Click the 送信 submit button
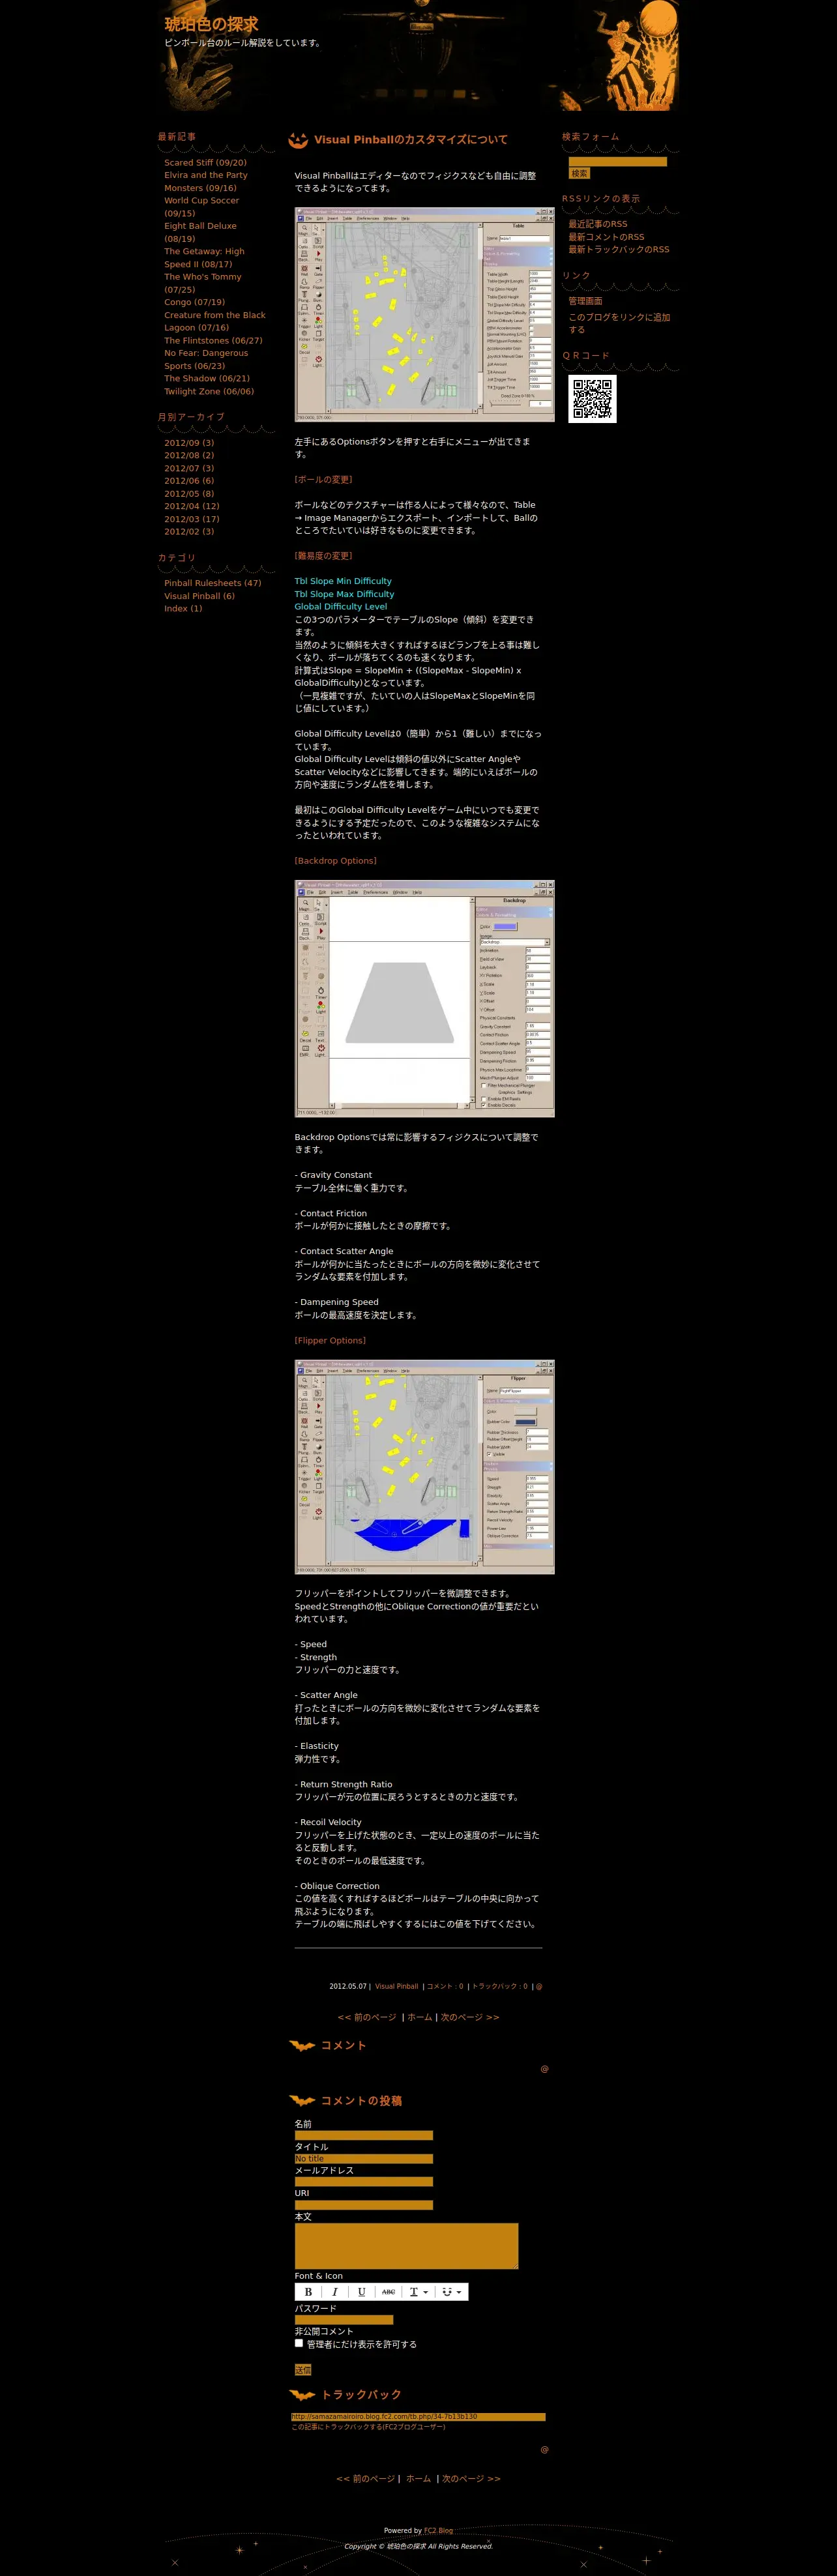This screenshot has width=837, height=2576. coord(303,2369)
